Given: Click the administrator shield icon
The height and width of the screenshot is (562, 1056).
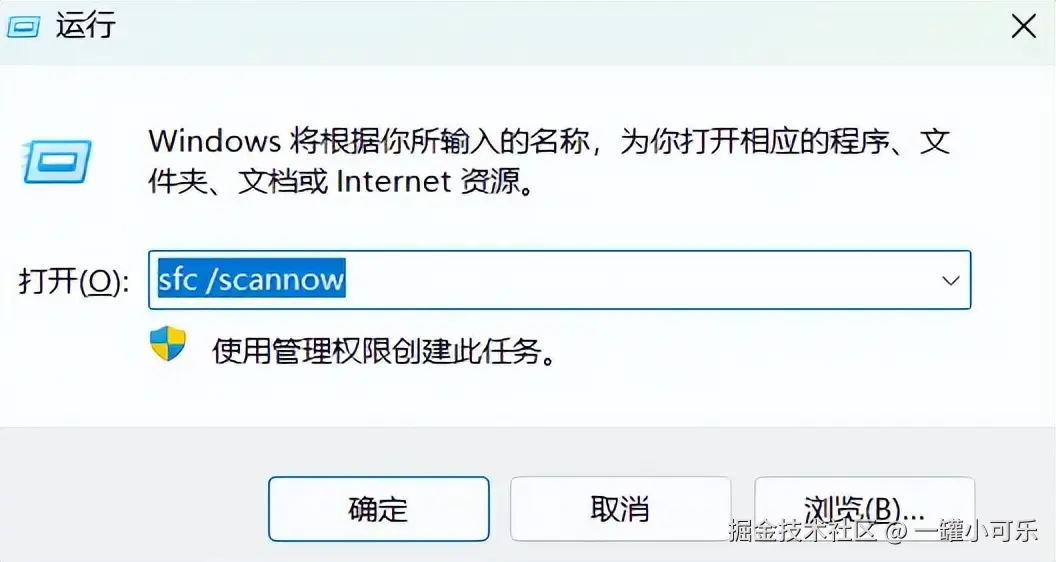Looking at the screenshot, I should coord(168,344).
